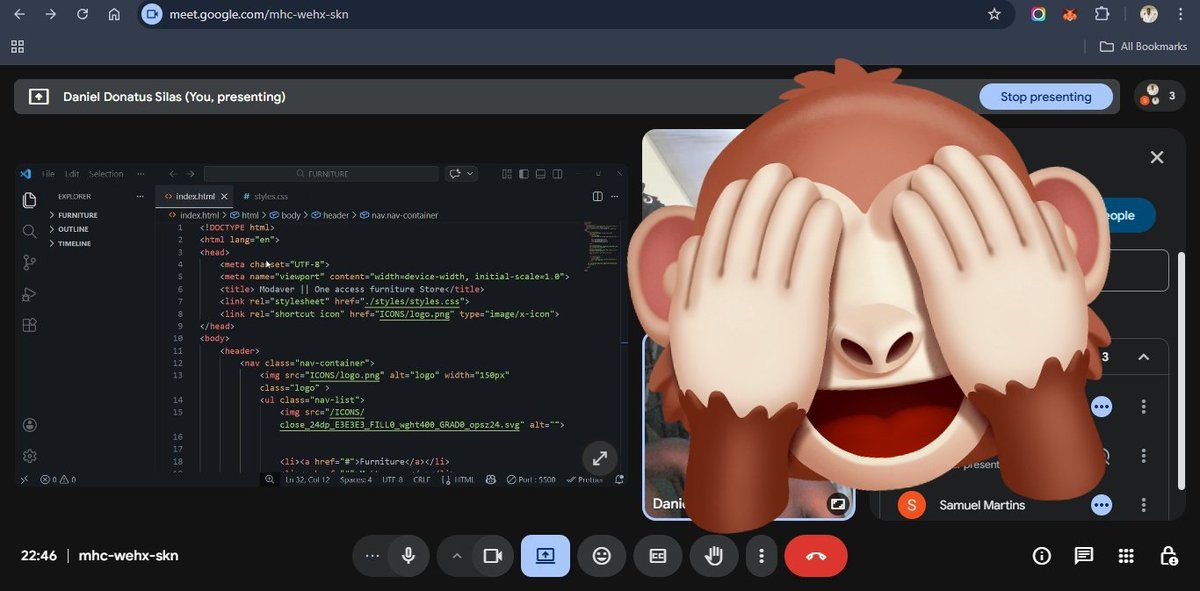
Task: End the call with the red hang-up button
Action: tap(815, 555)
